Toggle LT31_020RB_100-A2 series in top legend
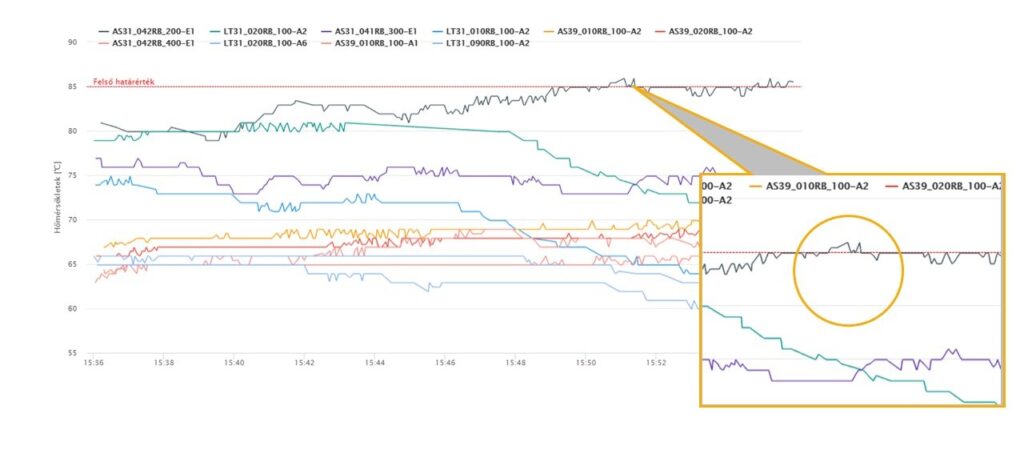 [x=257, y=31]
